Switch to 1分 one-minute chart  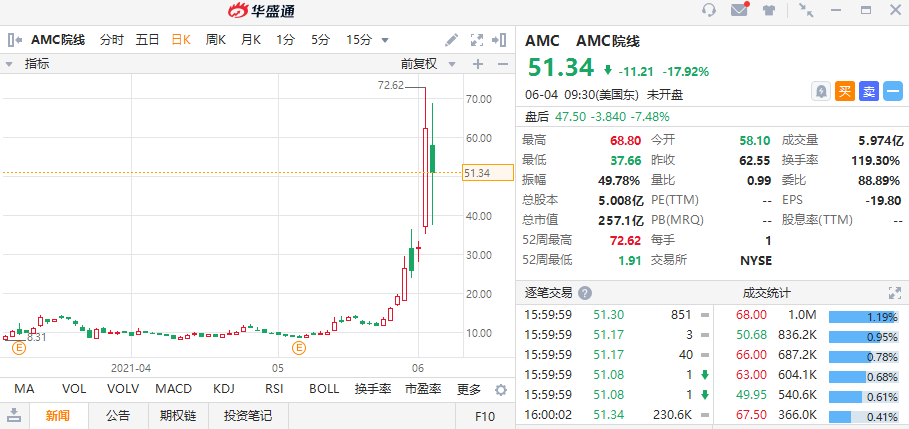pyautogui.click(x=285, y=40)
